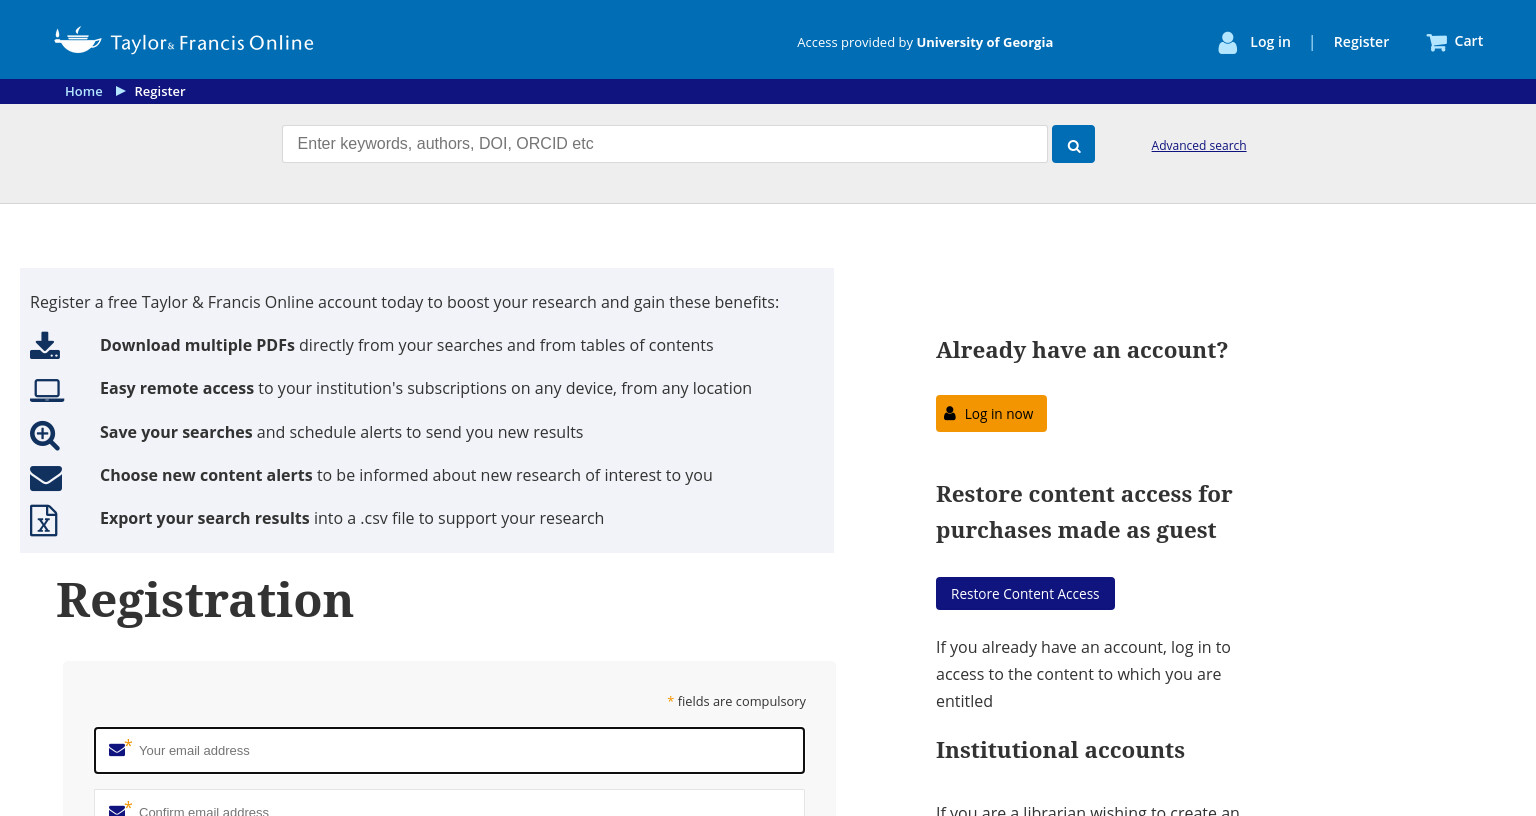This screenshot has height=816, width=1536.
Task: Click Export your search results text
Action: [205, 518]
